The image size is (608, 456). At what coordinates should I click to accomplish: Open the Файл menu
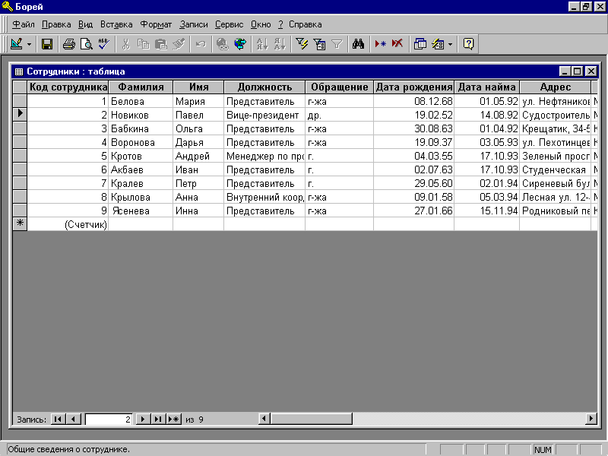pos(23,24)
